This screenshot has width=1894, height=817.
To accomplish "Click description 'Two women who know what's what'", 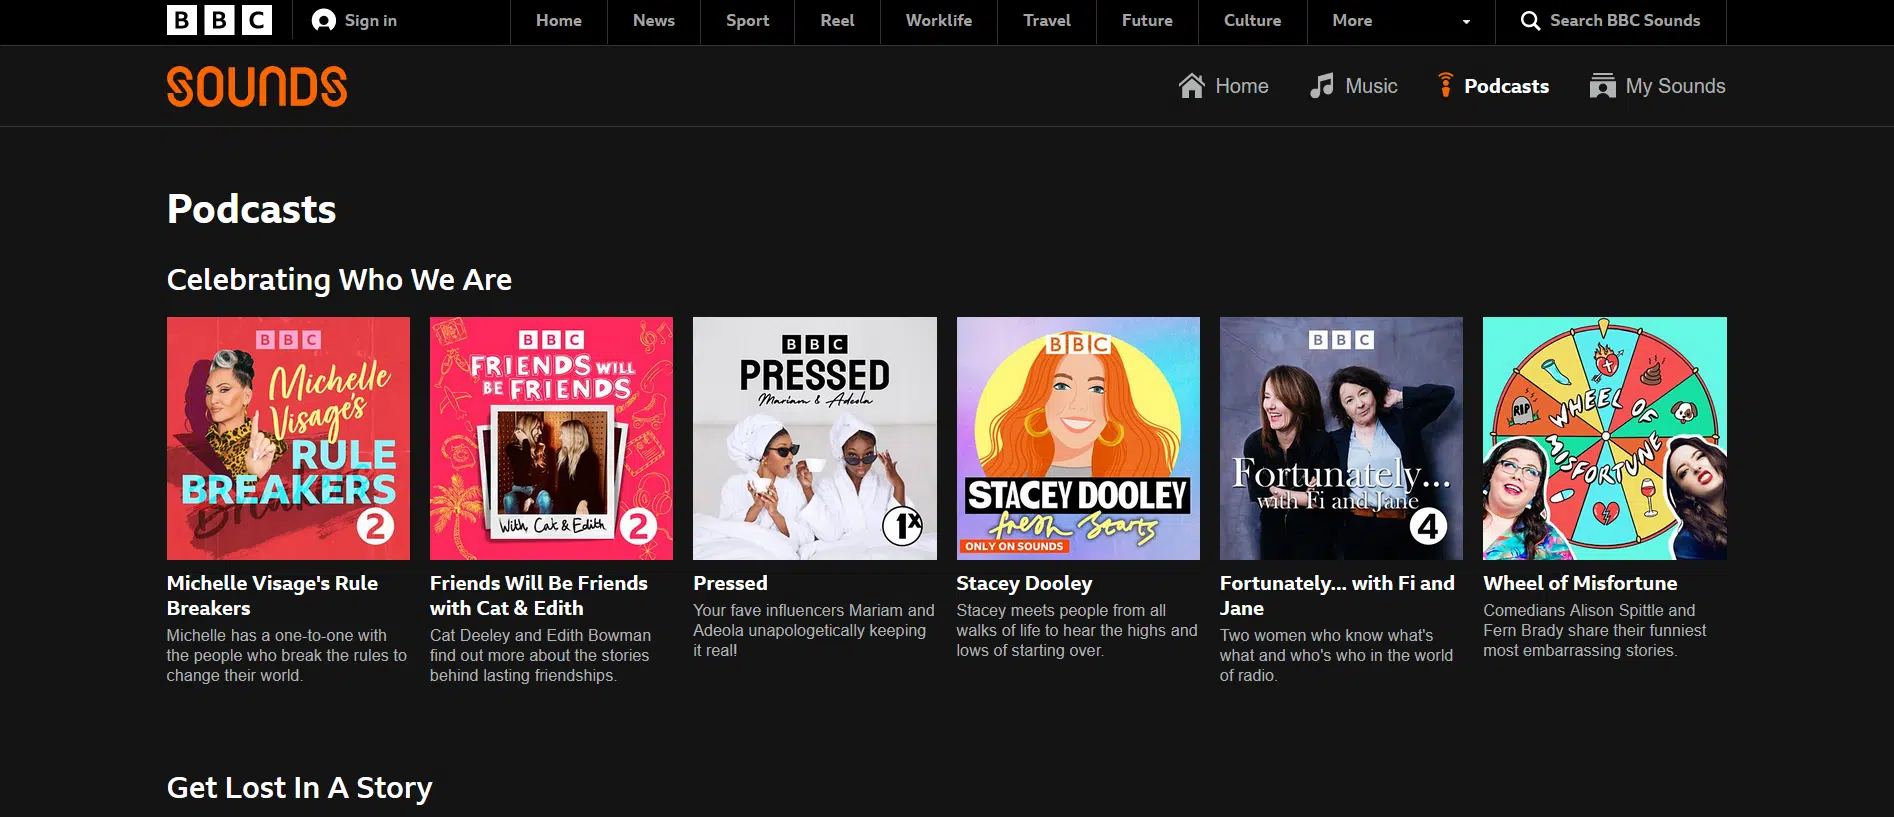I will (x=1336, y=655).
